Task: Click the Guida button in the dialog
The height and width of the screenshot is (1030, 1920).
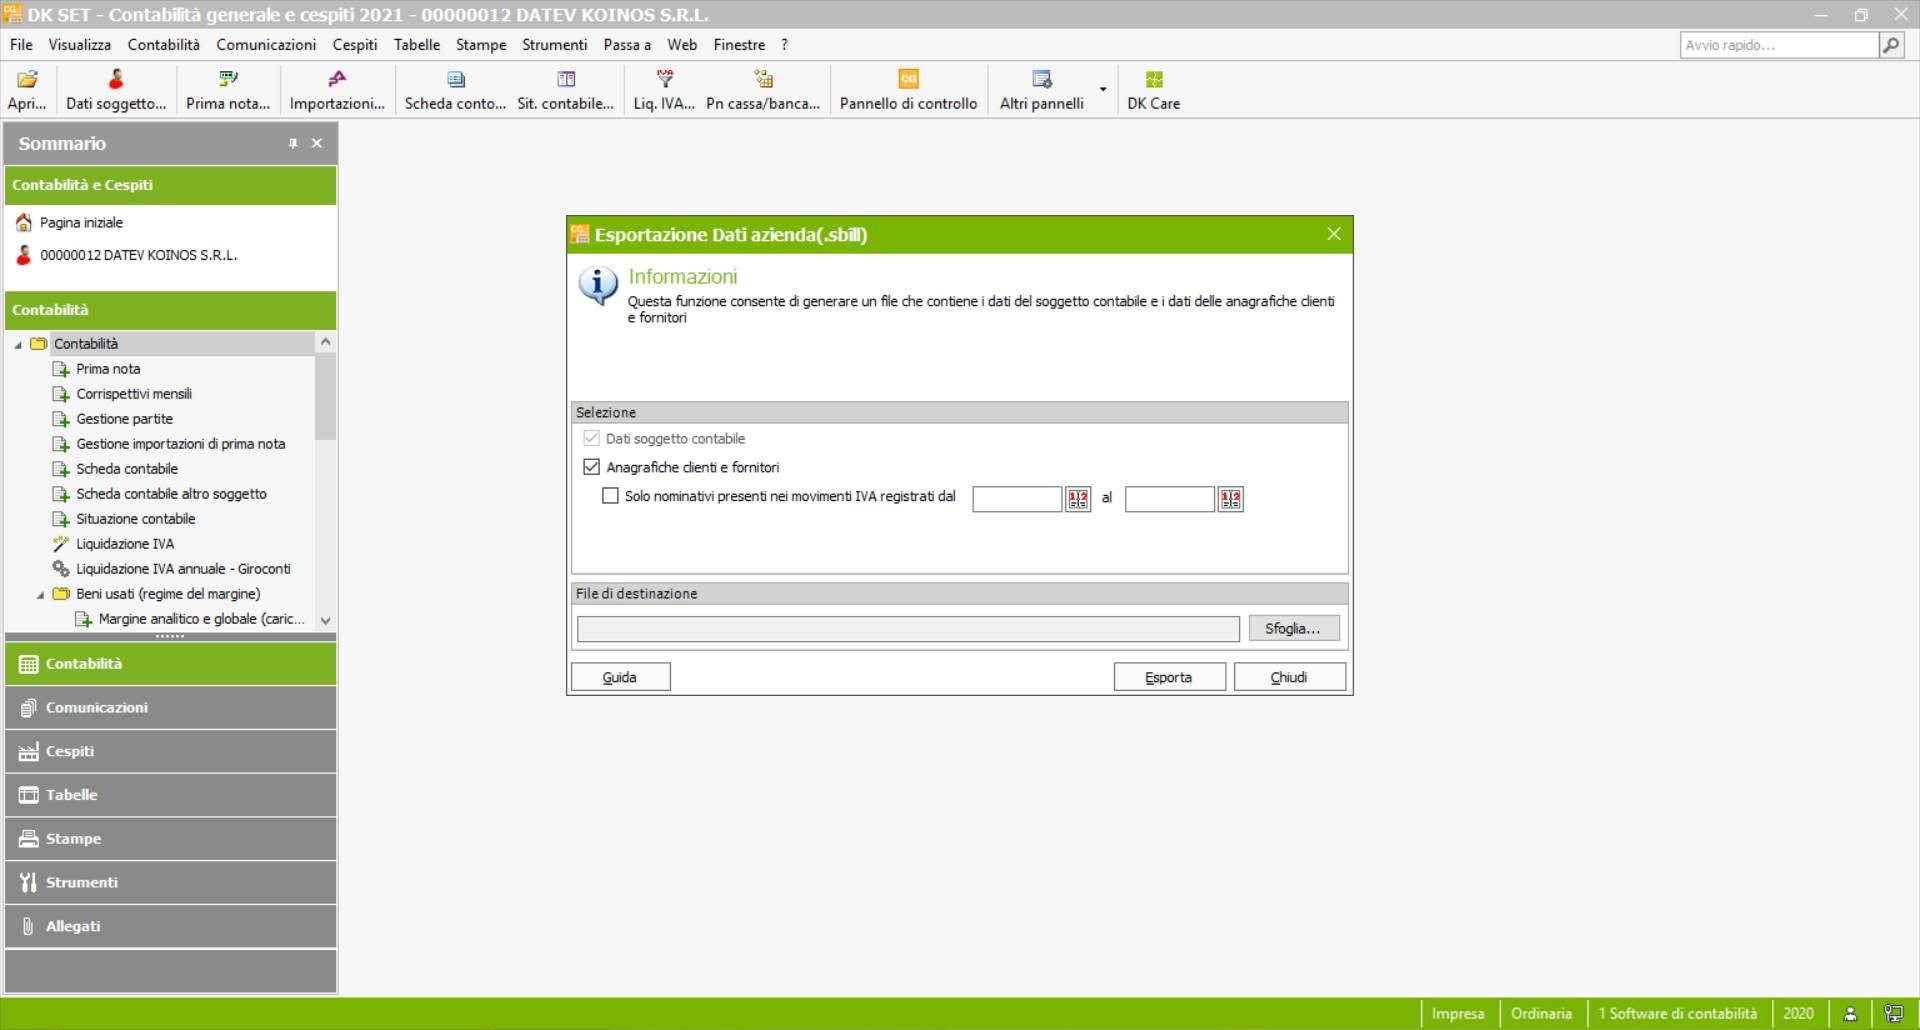Action: (620, 677)
